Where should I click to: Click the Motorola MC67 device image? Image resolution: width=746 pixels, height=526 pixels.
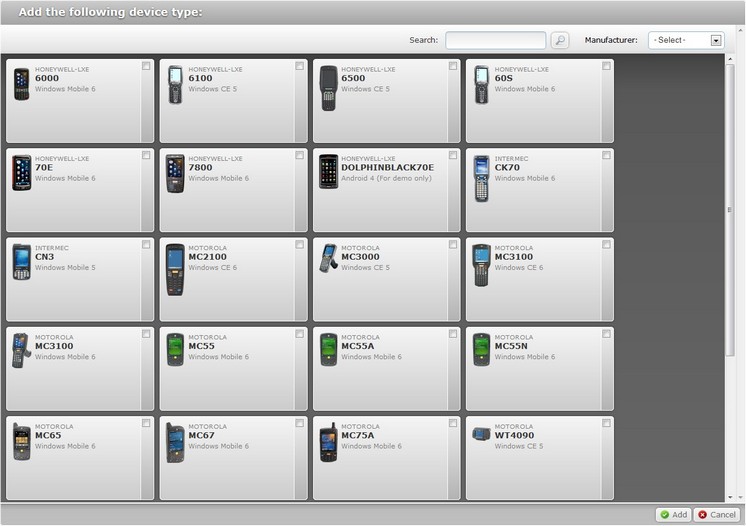175,443
